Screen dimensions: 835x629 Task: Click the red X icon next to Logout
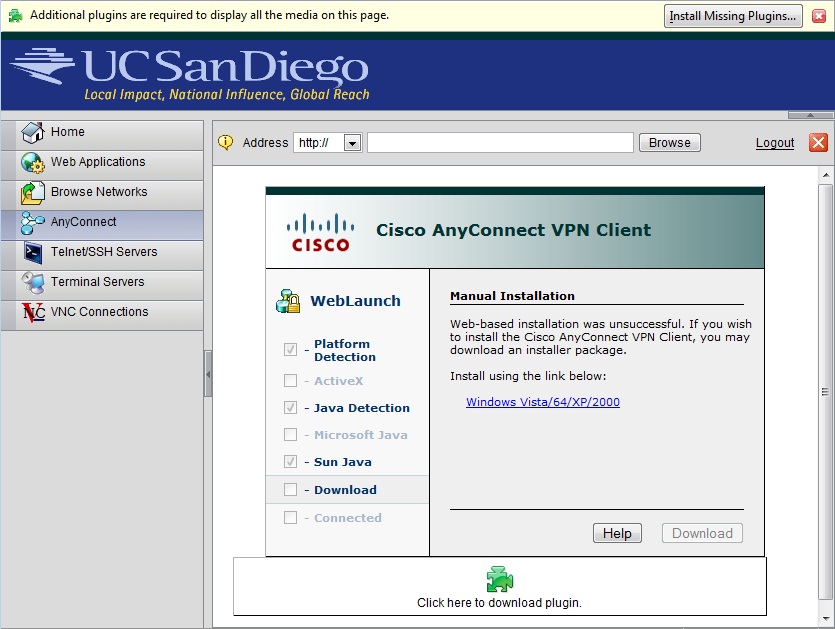818,142
